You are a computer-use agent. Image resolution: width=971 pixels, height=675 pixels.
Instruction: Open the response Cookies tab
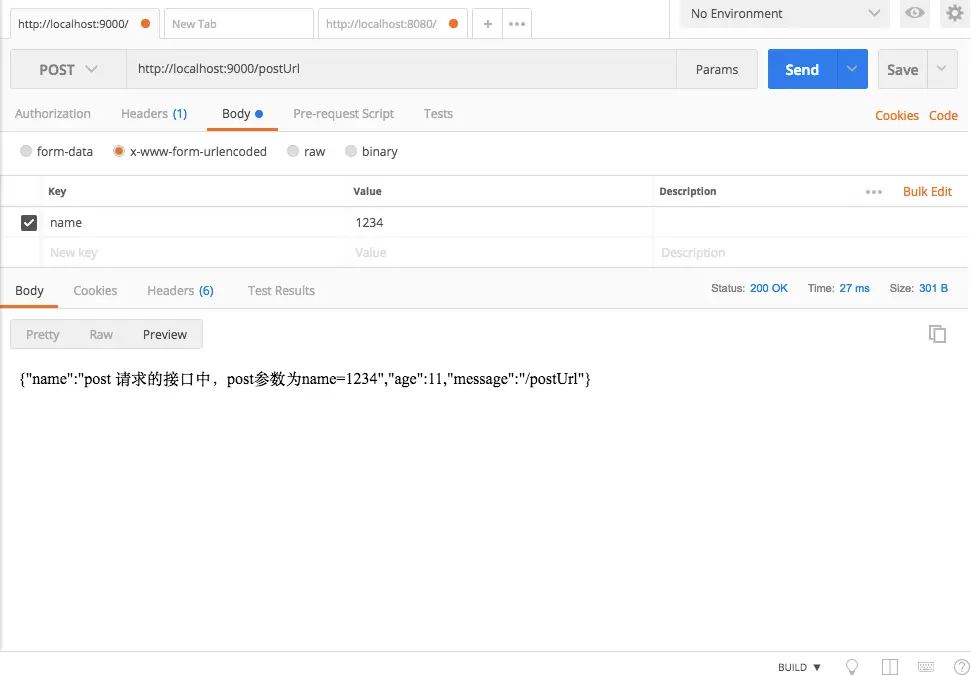(95, 290)
